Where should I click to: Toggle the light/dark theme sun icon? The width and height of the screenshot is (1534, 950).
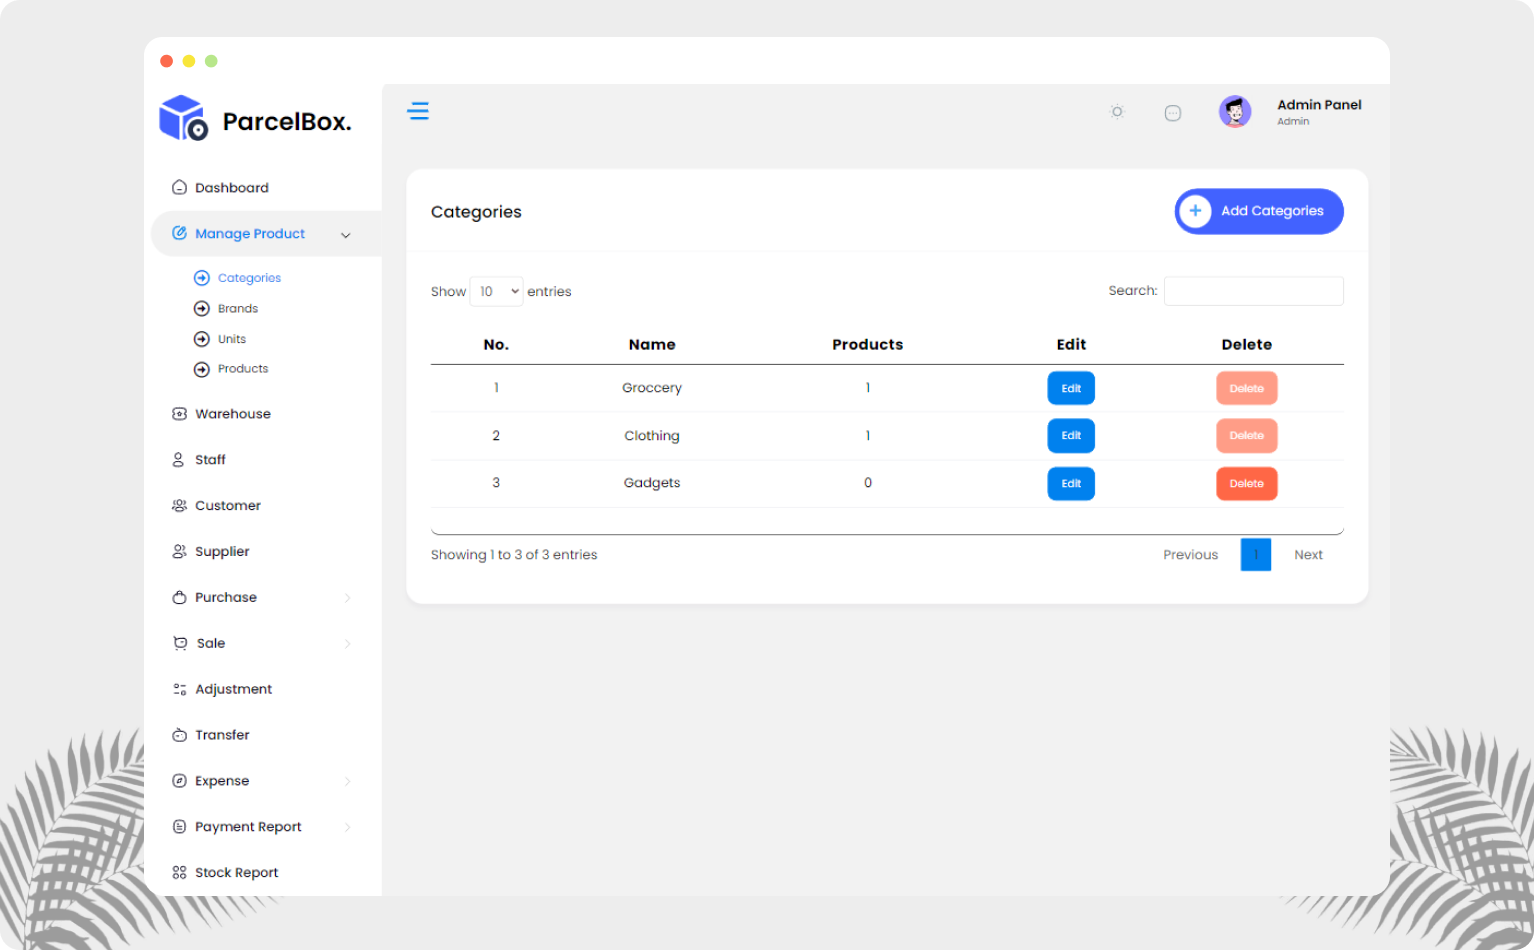tap(1117, 112)
